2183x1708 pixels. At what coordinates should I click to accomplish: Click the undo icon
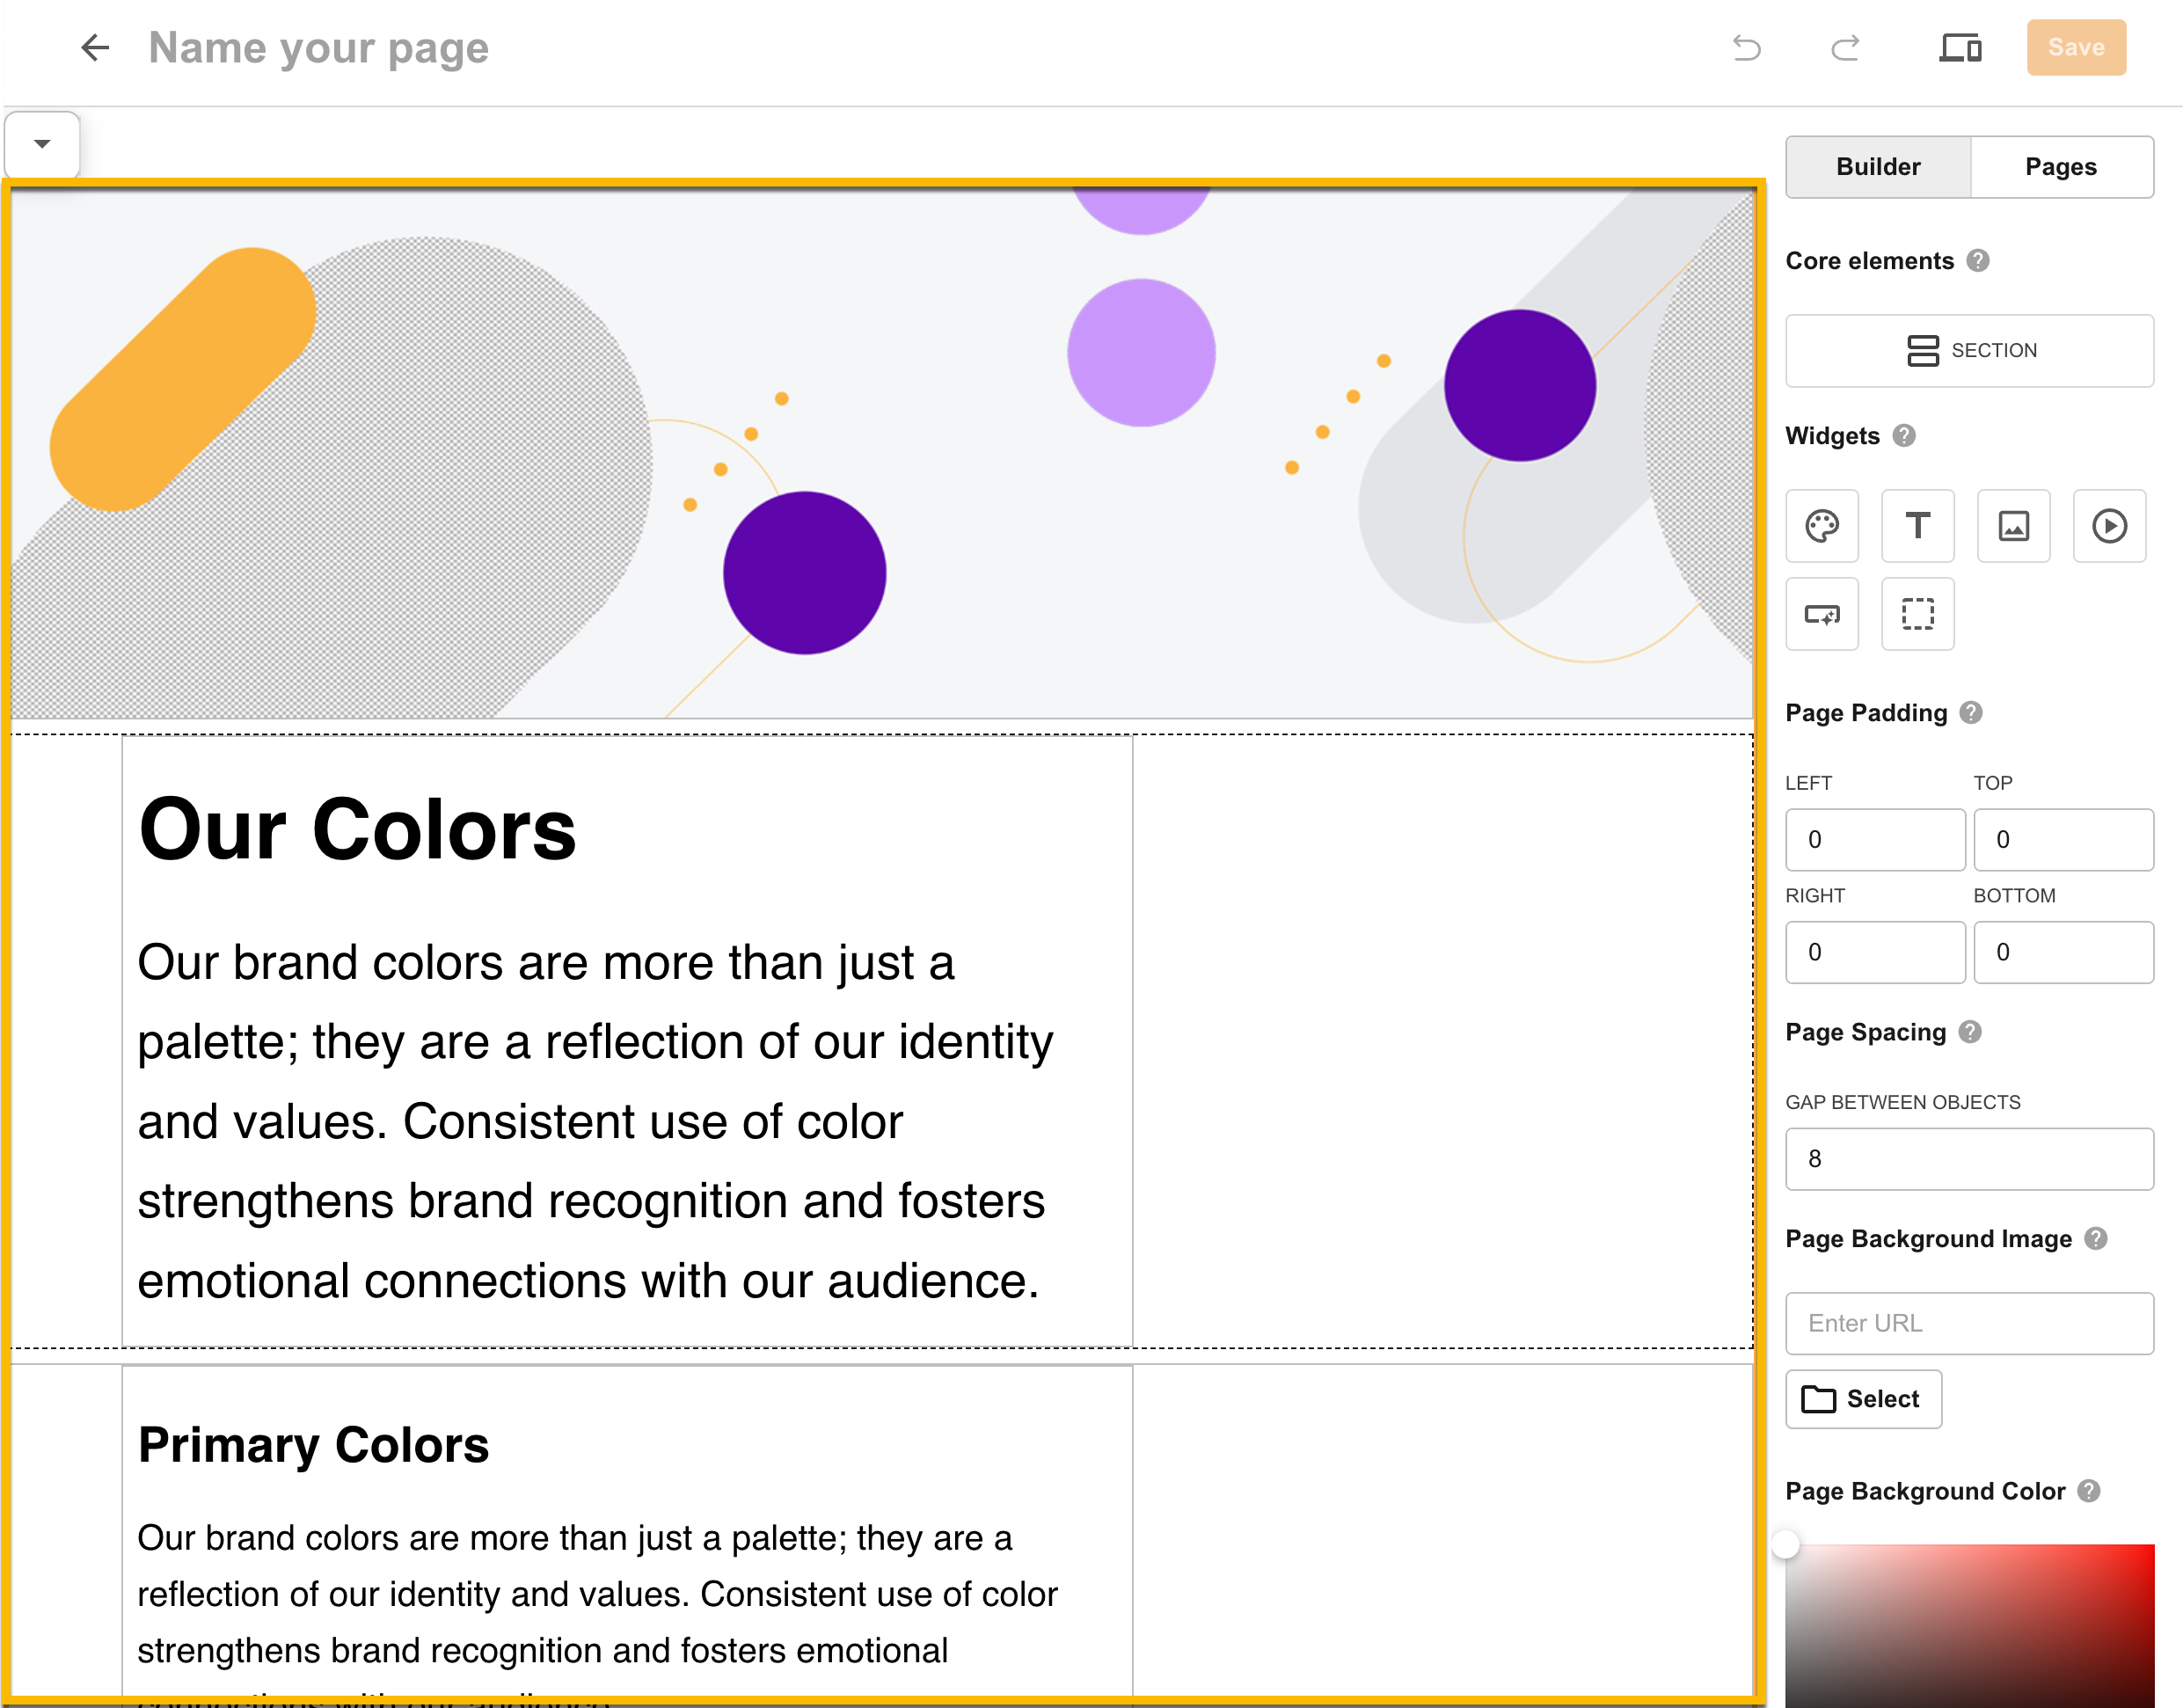pyautogui.click(x=1746, y=47)
